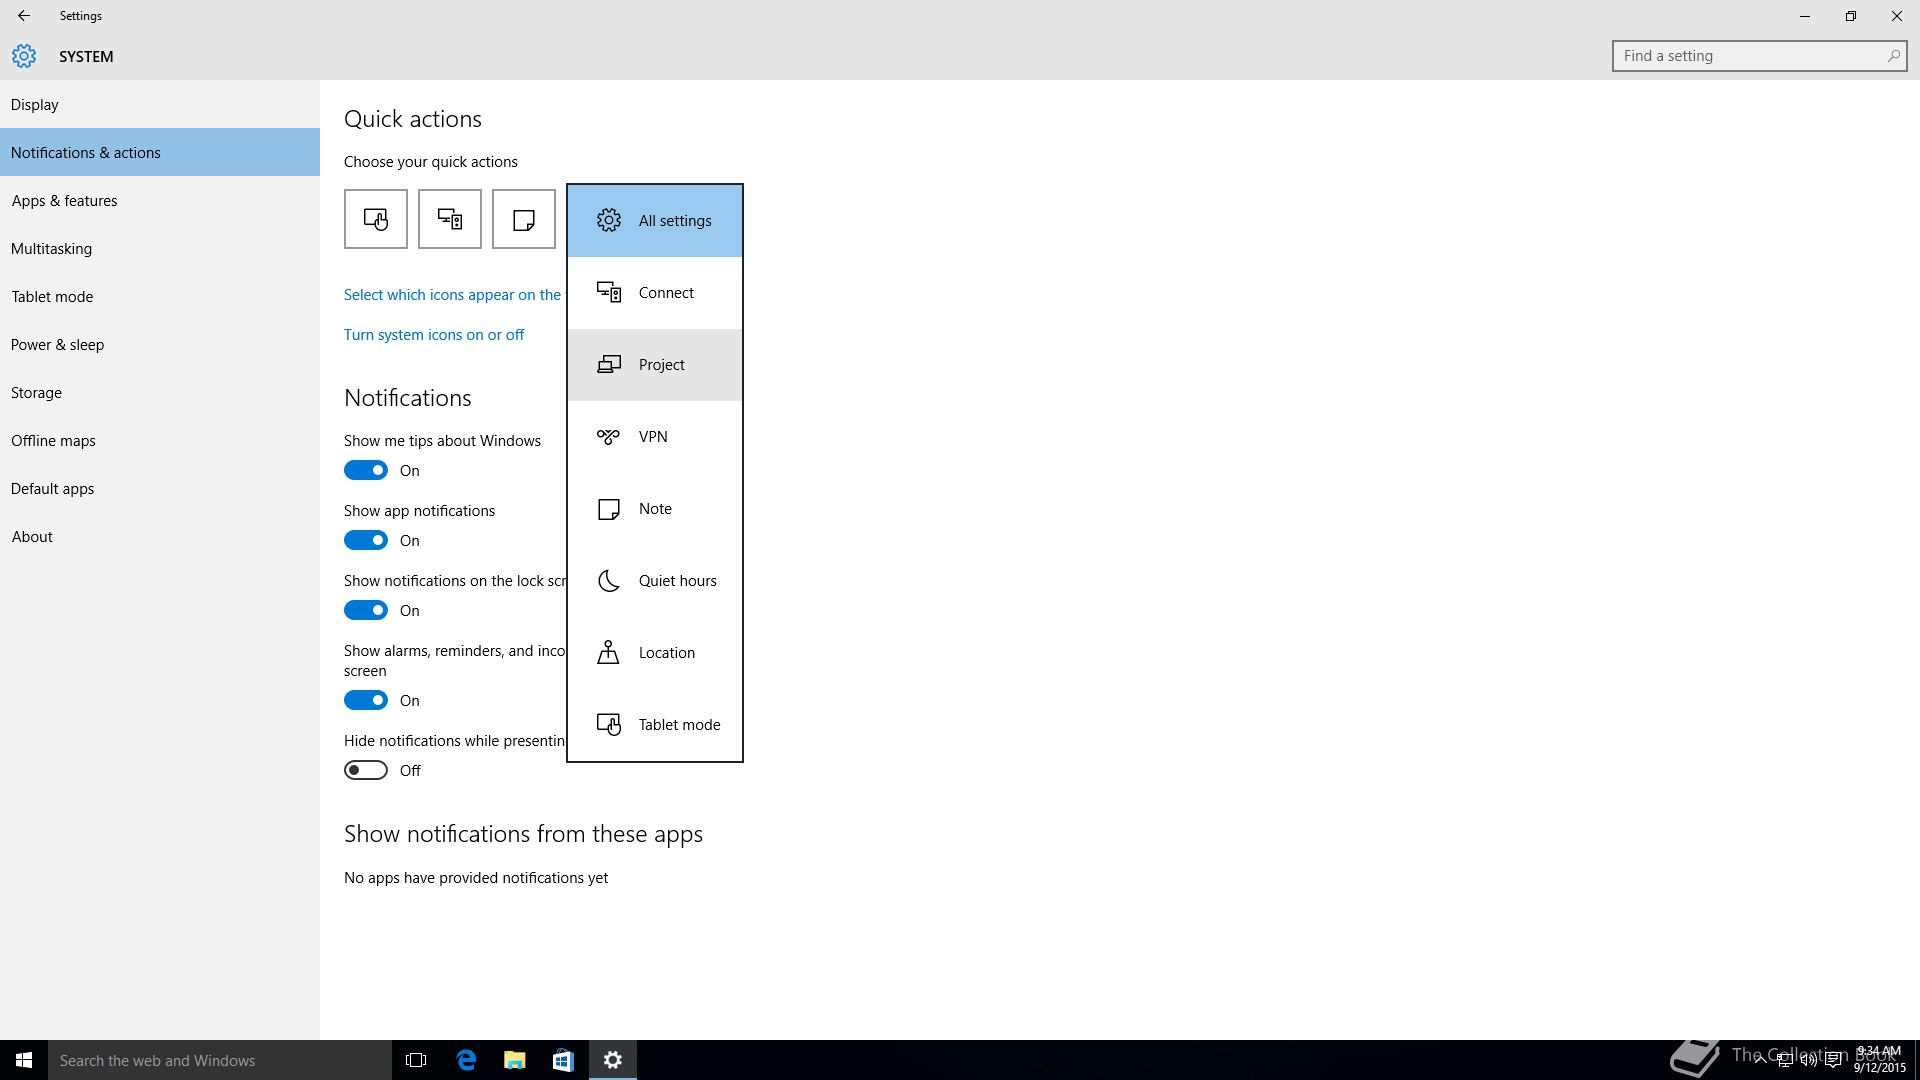Pick VPN from the quick action list
This screenshot has height=1080, width=1920.
[655, 437]
